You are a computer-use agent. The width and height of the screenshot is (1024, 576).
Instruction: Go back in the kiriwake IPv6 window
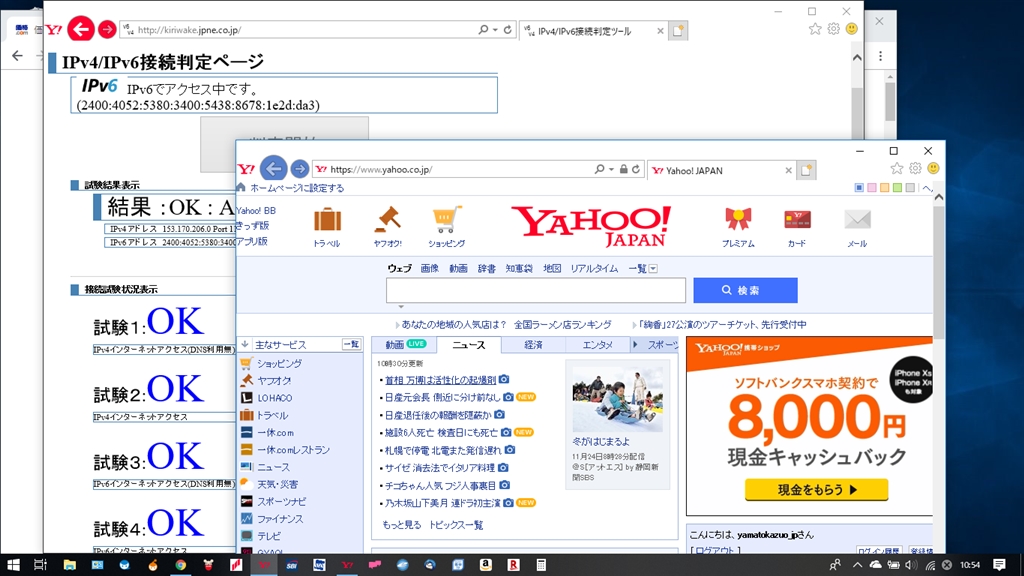click(x=81, y=29)
